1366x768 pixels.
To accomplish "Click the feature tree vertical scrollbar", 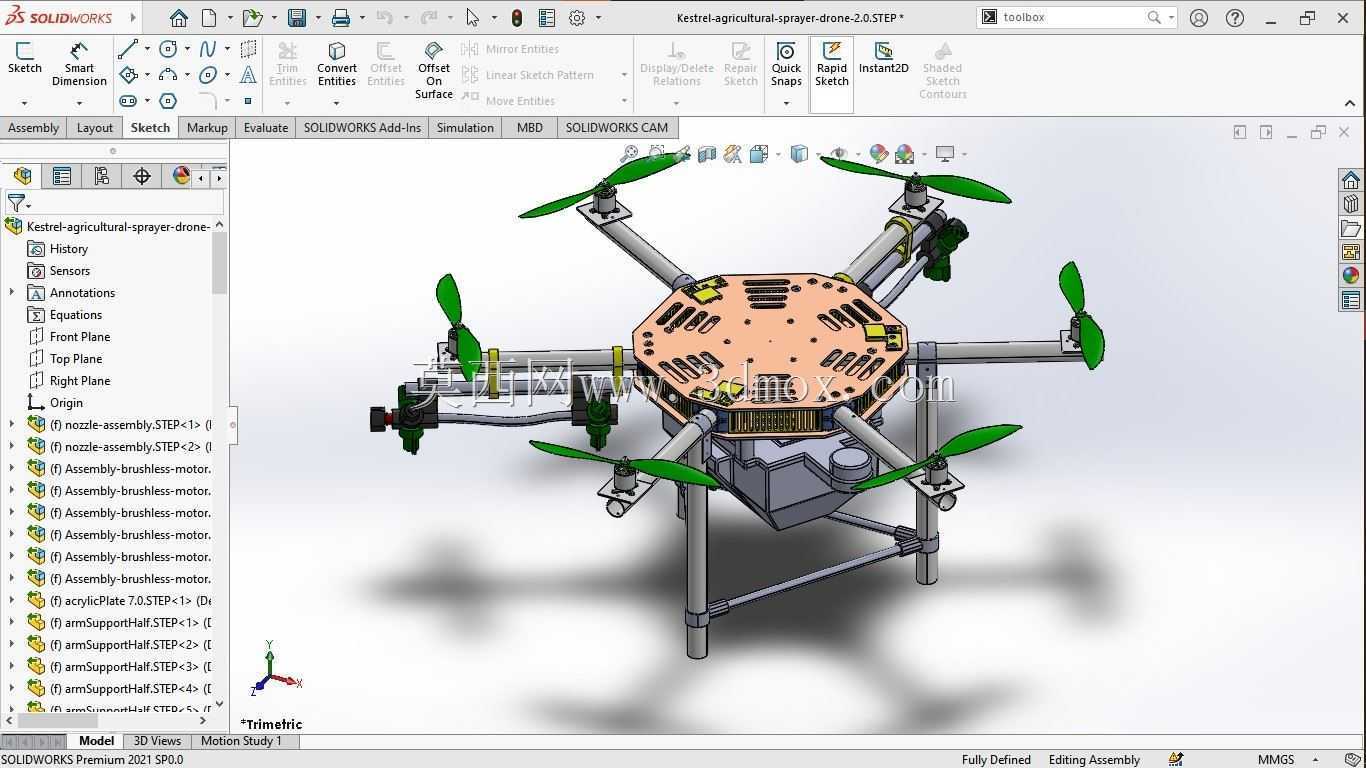I will click(219, 264).
